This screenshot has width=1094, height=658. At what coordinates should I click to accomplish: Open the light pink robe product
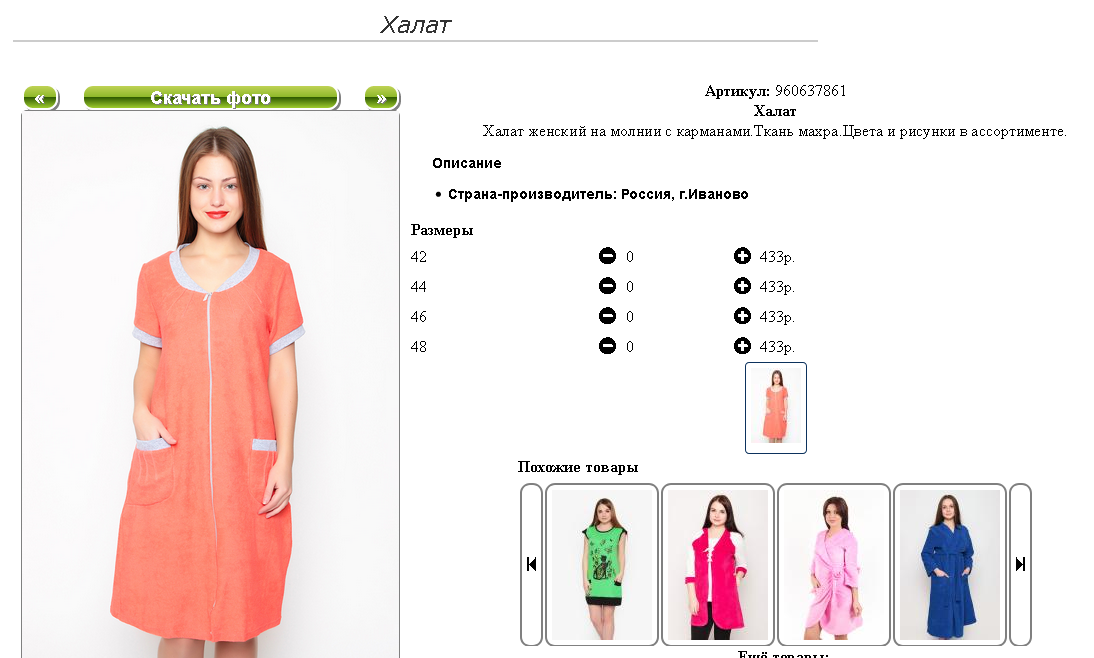(834, 564)
